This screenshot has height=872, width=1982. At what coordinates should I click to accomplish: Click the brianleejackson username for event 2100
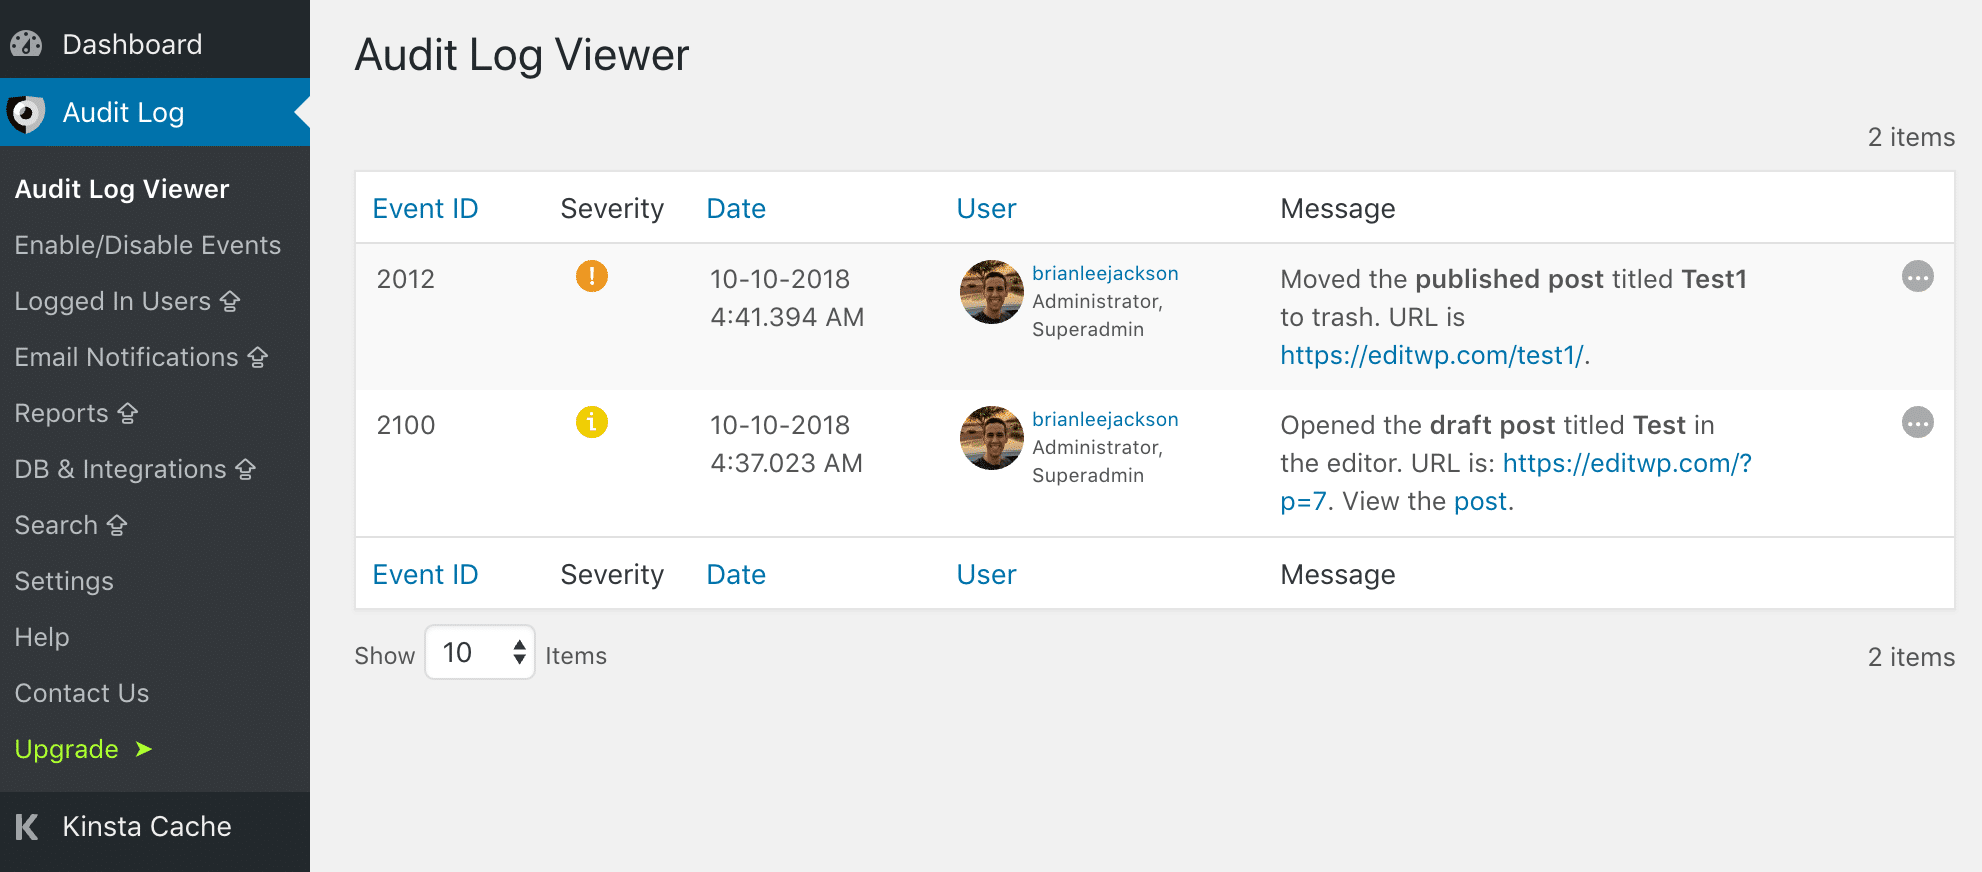(x=1104, y=419)
